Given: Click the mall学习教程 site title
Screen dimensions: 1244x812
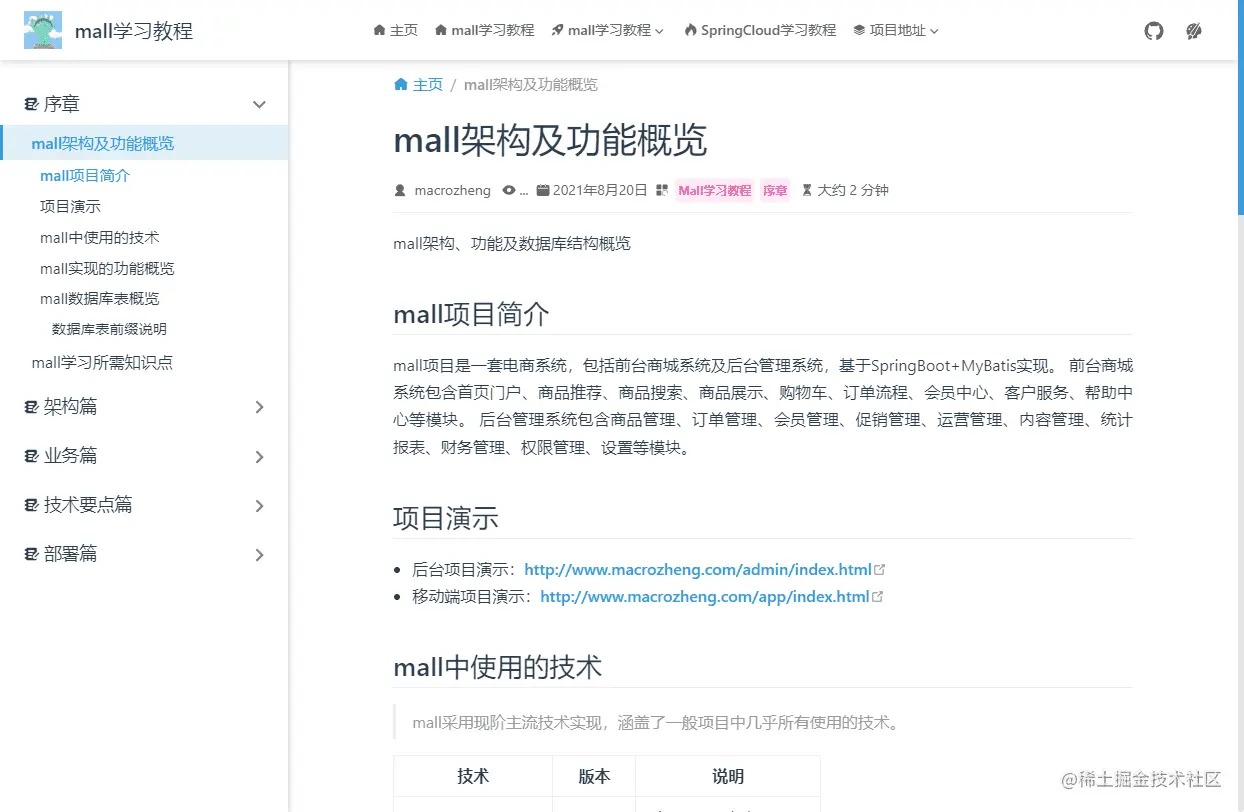Looking at the screenshot, I should (x=134, y=31).
